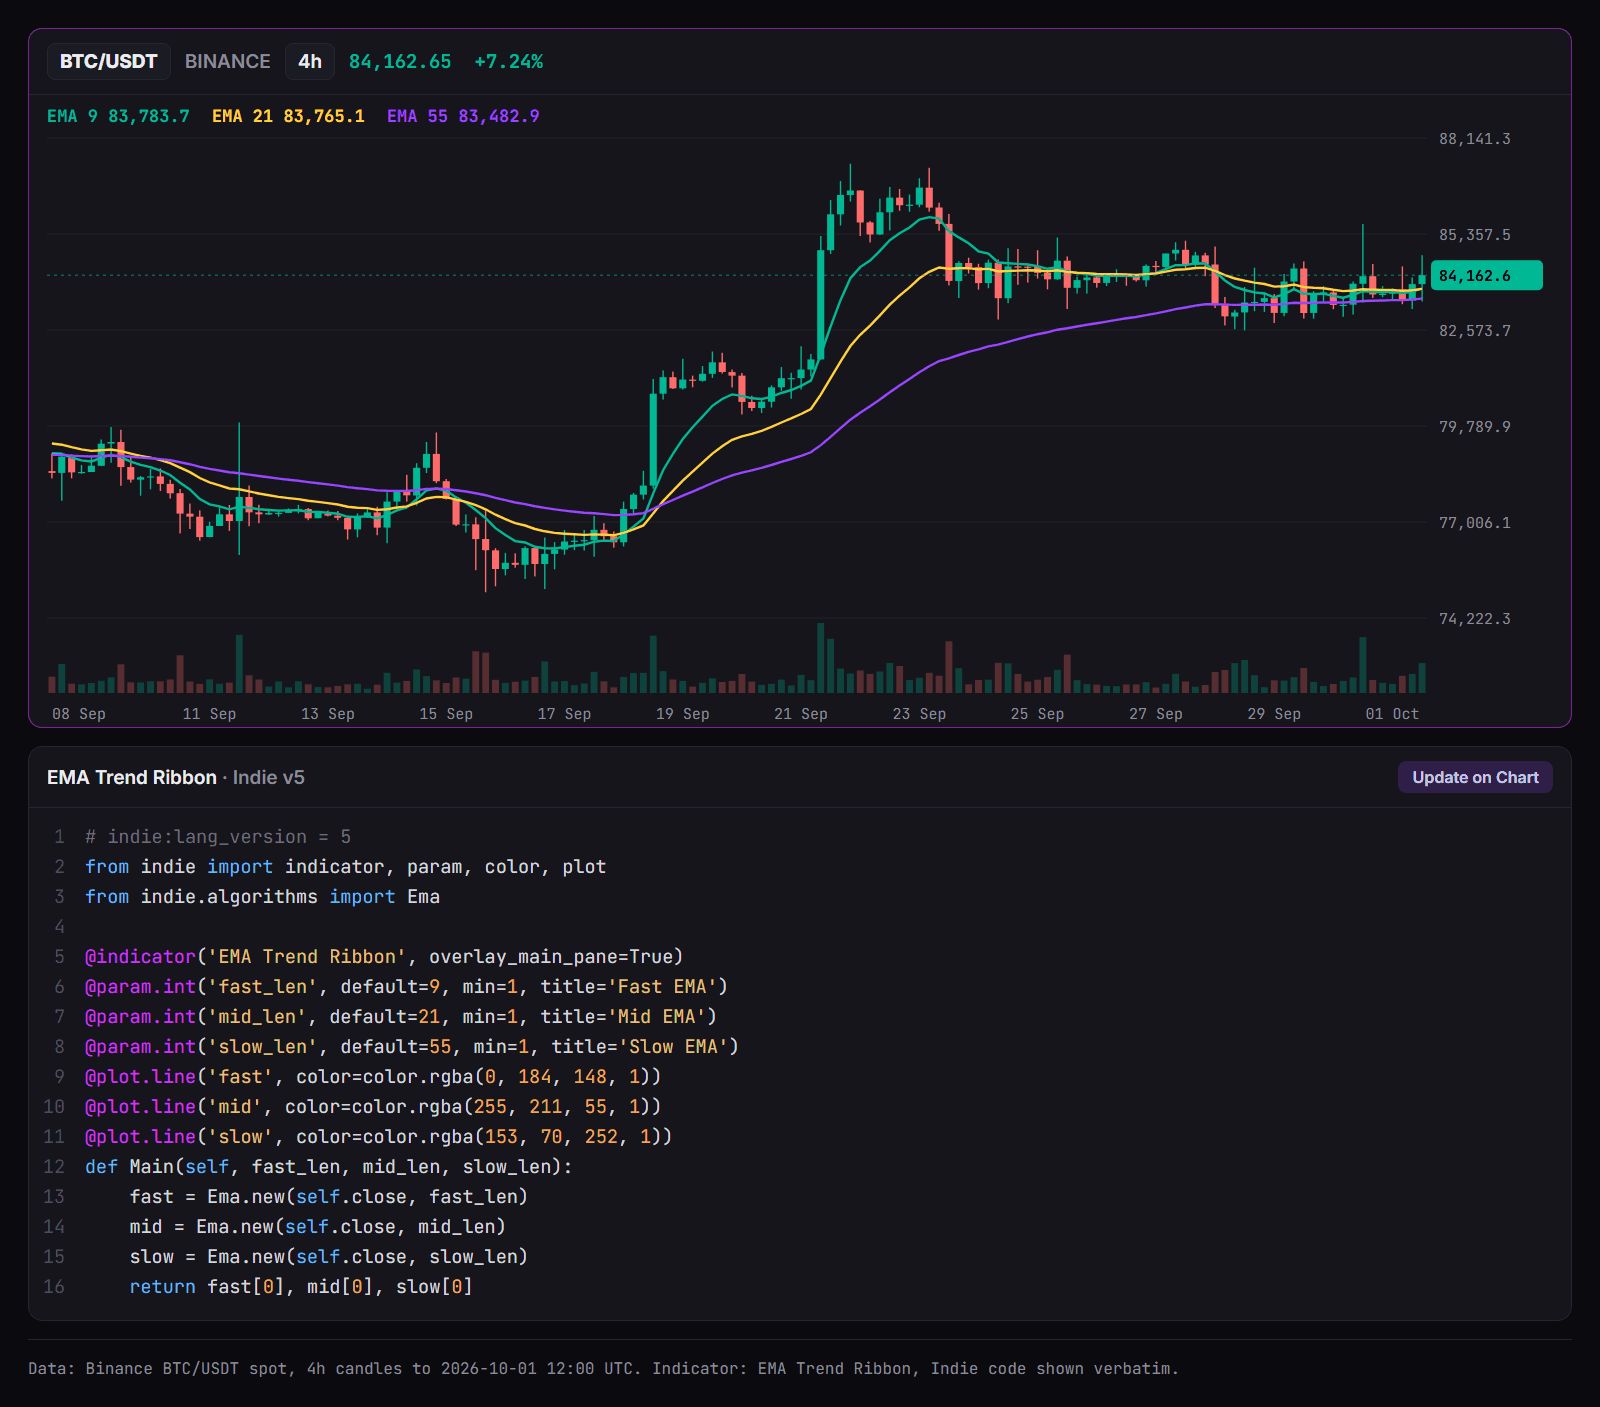Click the 85,357.5 price axis label

(1475, 234)
